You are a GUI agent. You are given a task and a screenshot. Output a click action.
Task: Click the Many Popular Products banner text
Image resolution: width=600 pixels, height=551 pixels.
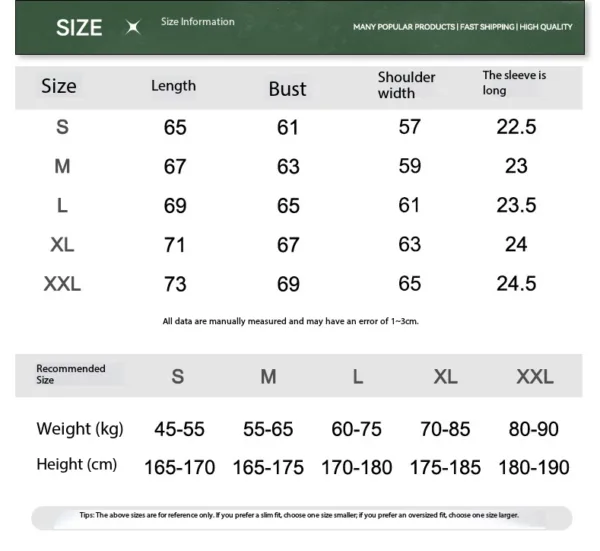point(462,27)
